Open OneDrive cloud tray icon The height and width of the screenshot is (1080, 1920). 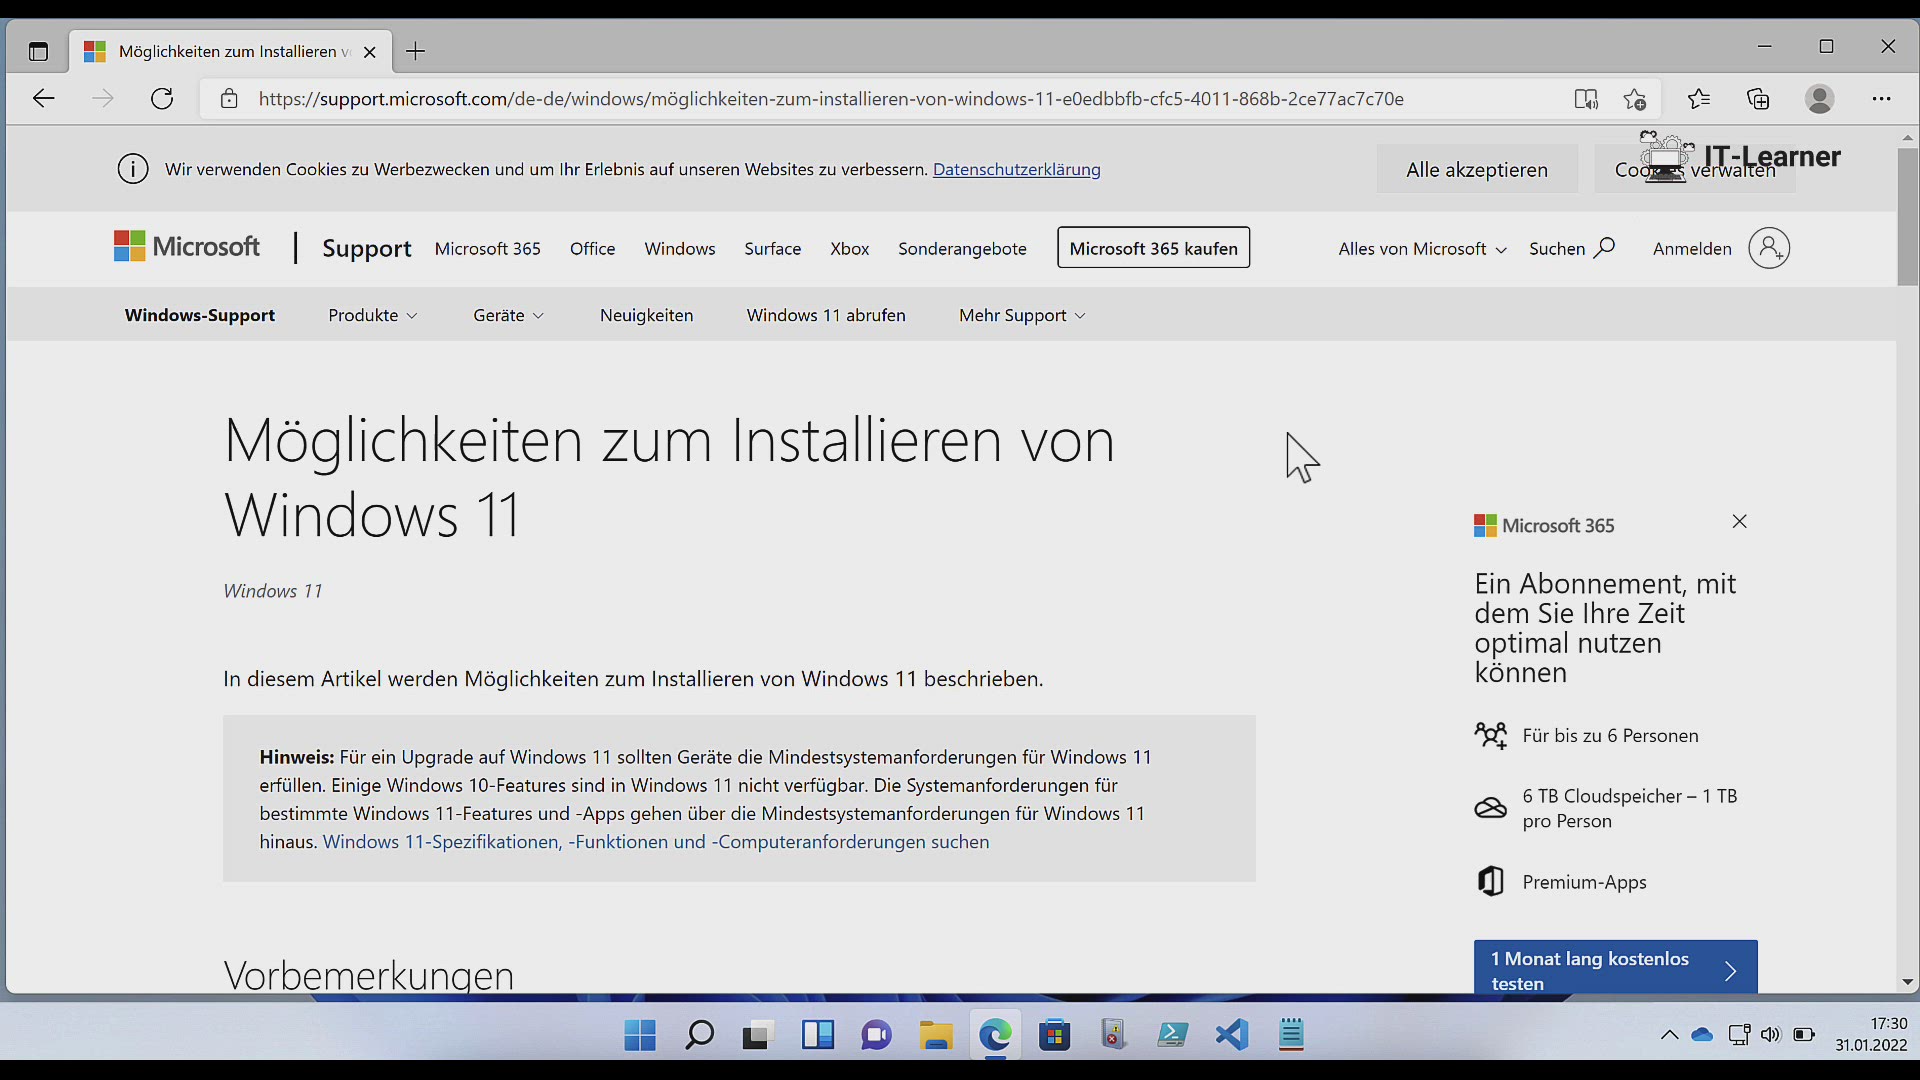[x=1702, y=1035]
